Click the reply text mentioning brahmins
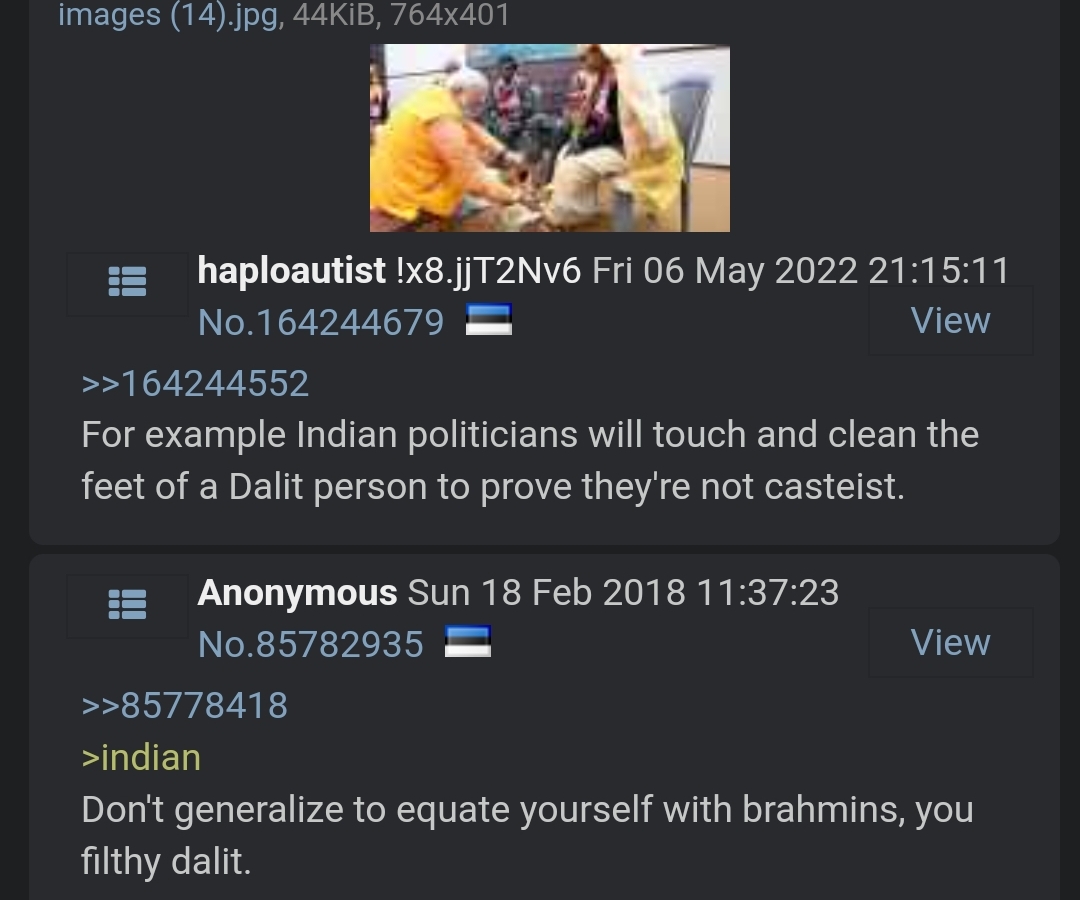 coord(528,835)
